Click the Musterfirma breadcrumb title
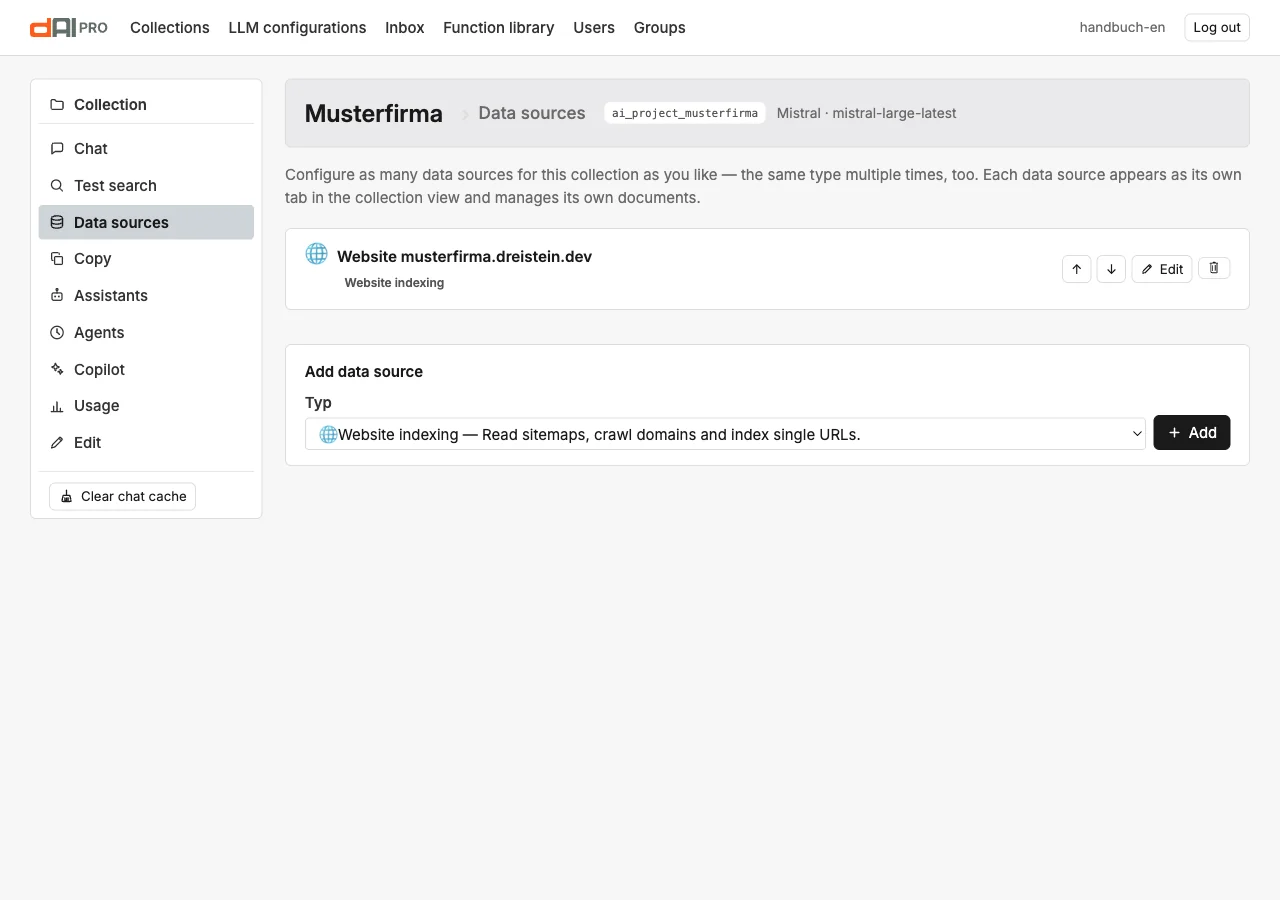The height and width of the screenshot is (900, 1280). [374, 113]
